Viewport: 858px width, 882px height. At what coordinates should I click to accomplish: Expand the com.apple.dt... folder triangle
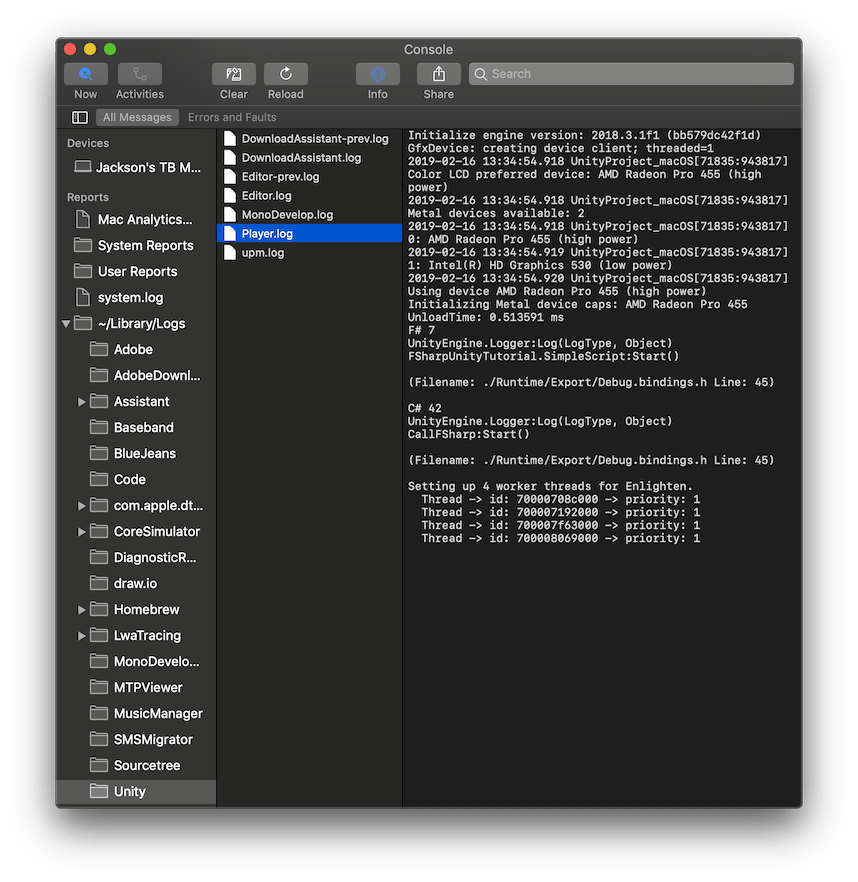tap(81, 506)
